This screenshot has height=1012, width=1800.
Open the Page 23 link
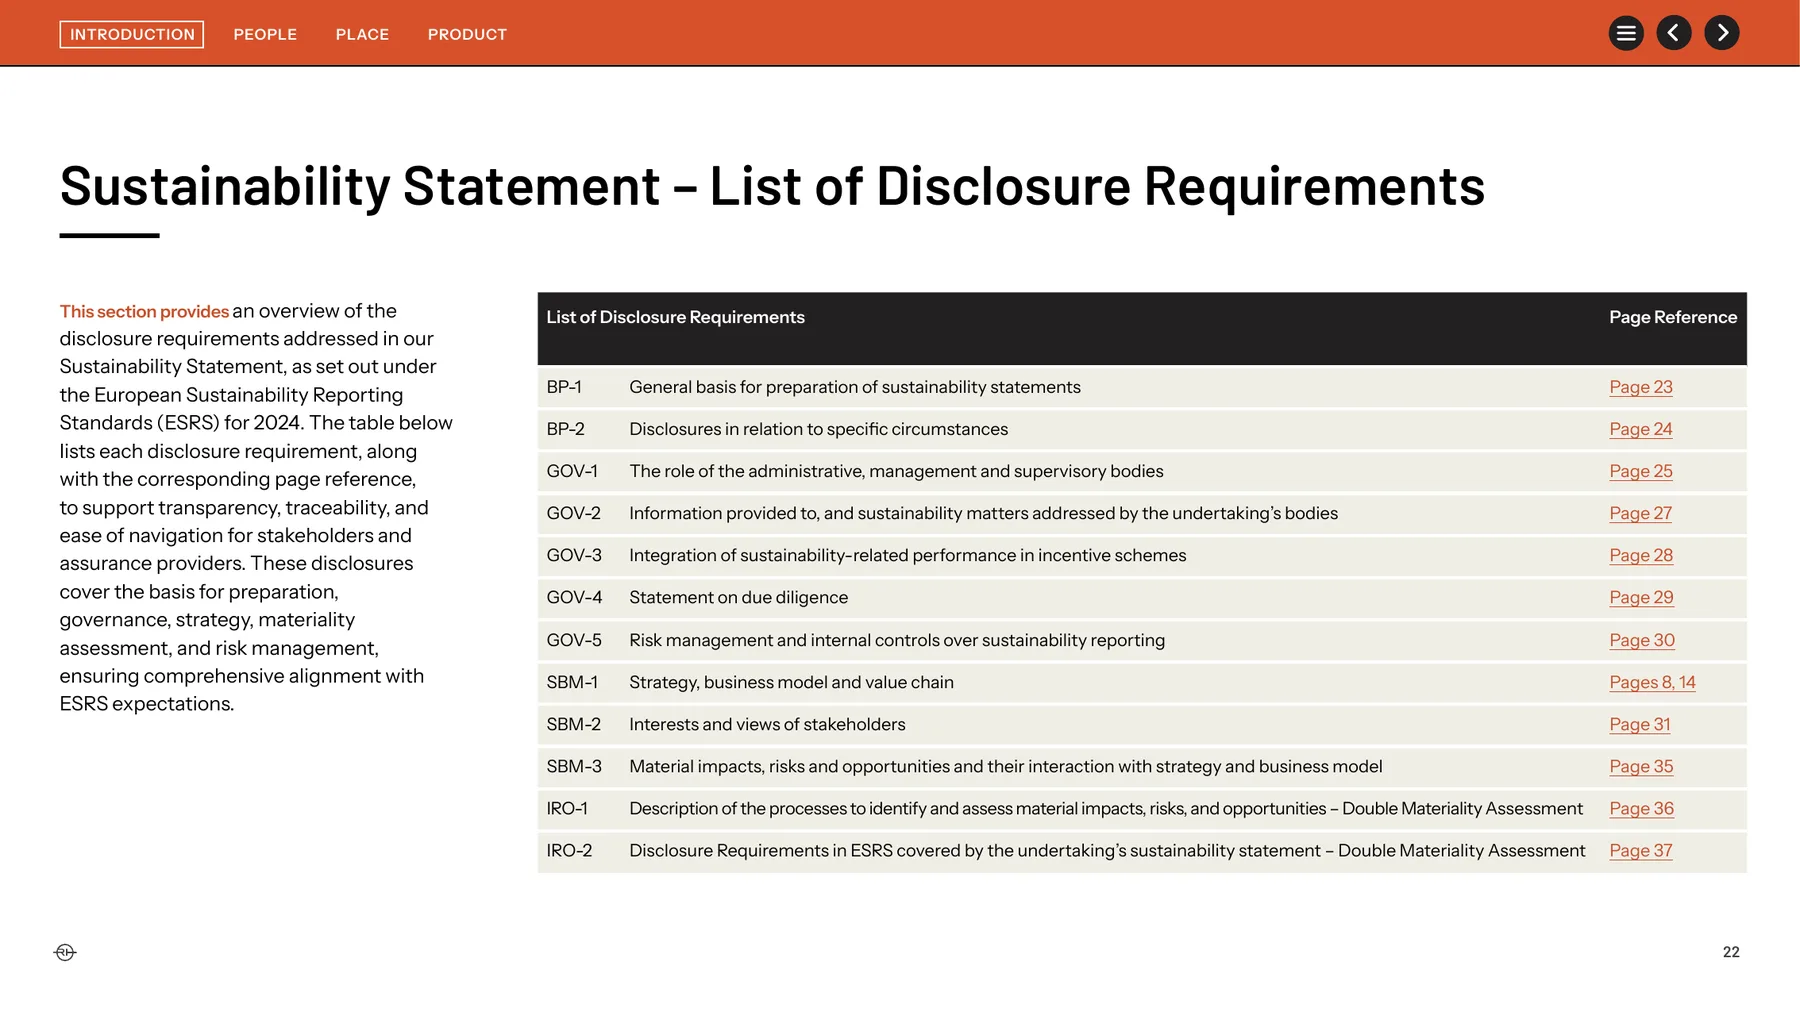[x=1641, y=387]
